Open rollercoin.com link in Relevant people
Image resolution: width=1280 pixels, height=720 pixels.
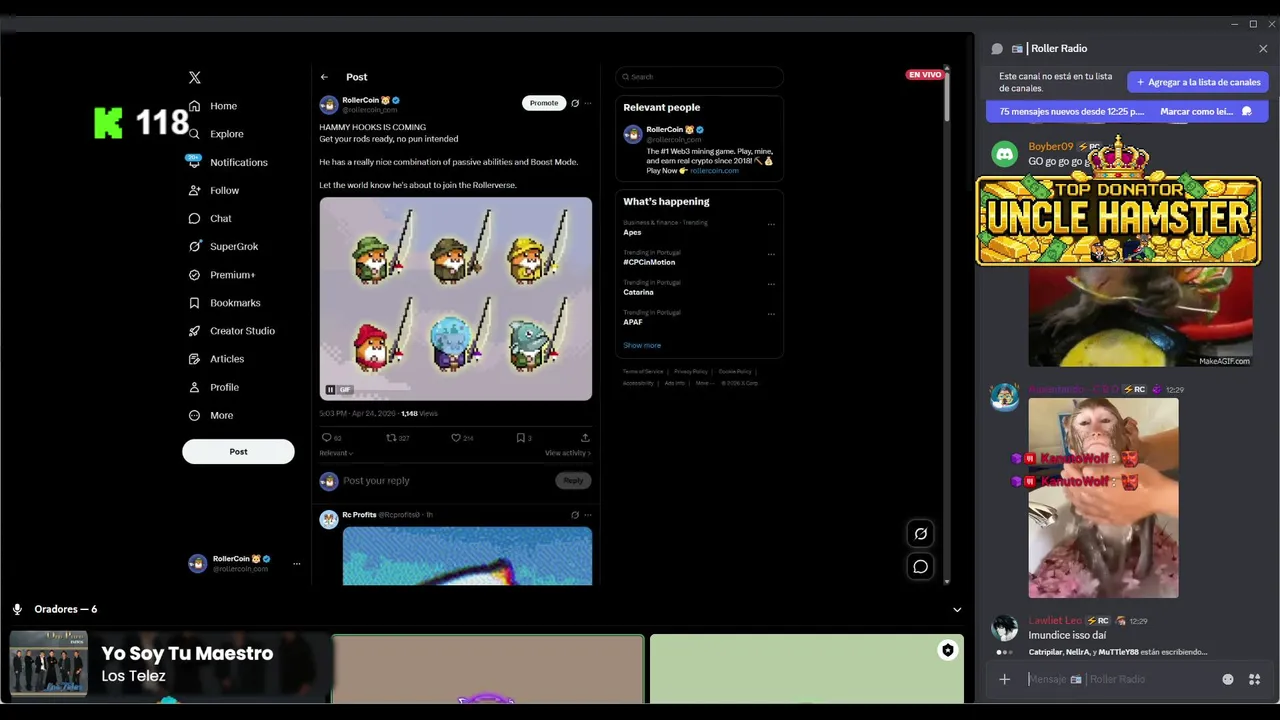pyautogui.click(x=714, y=171)
